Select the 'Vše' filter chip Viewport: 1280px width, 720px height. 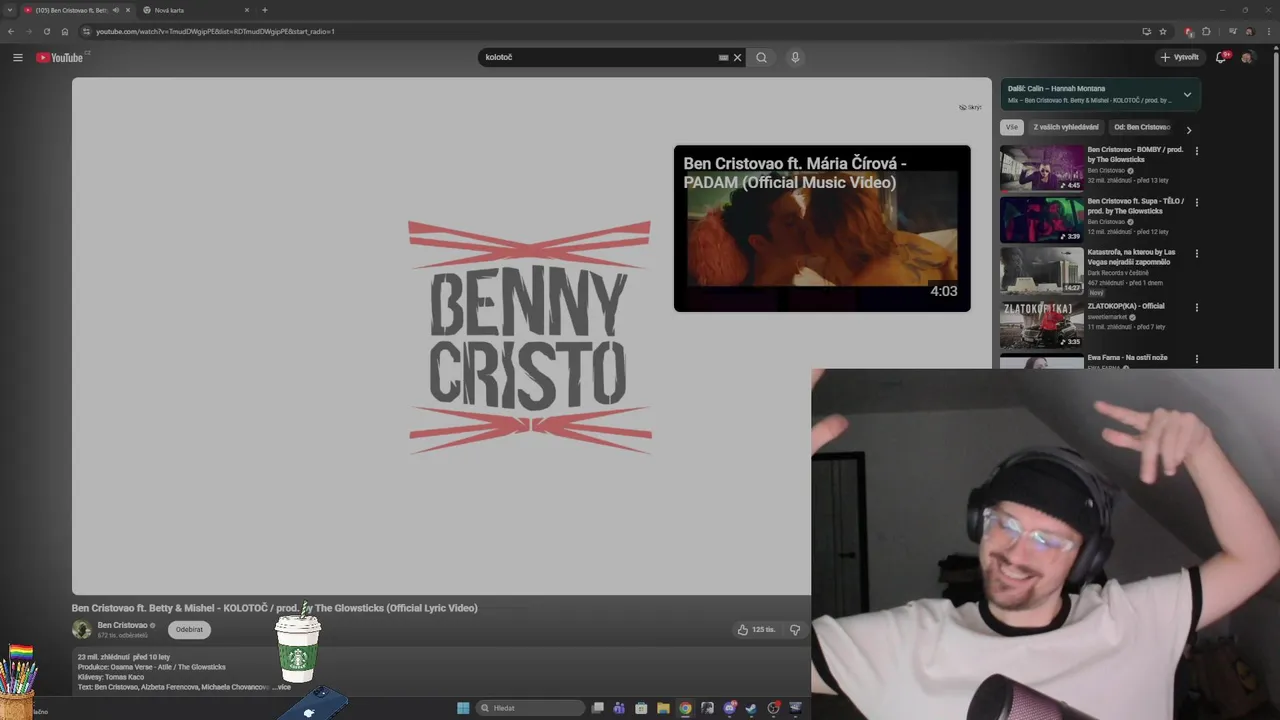point(1012,127)
